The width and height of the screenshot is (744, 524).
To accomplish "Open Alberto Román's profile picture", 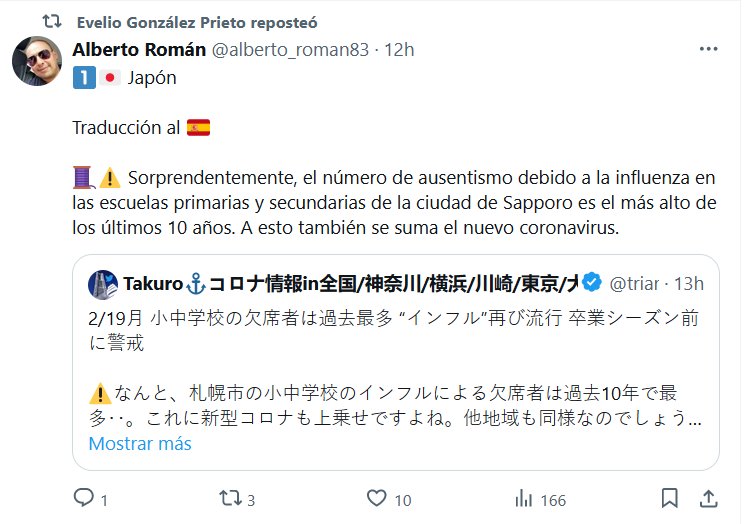I will (x=37, y=62).
